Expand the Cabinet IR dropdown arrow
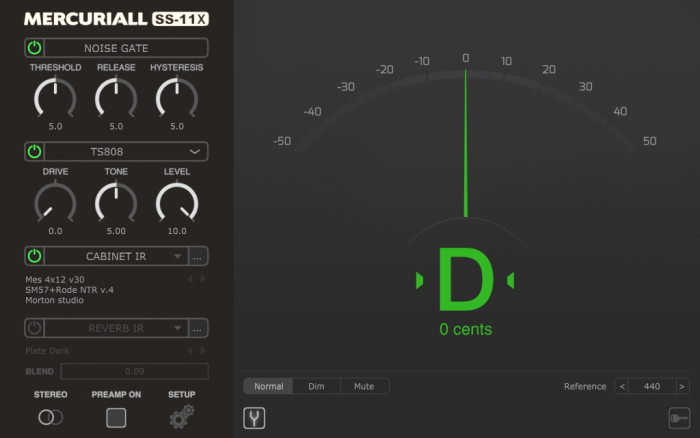Screen dimensions: 700x438 pyautogui.click(x=178, y=256)
